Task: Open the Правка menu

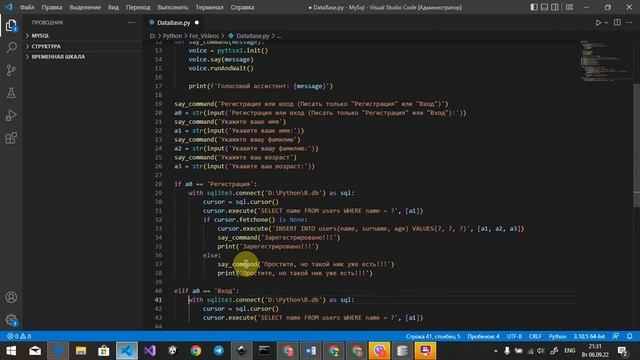Action: 52,7
